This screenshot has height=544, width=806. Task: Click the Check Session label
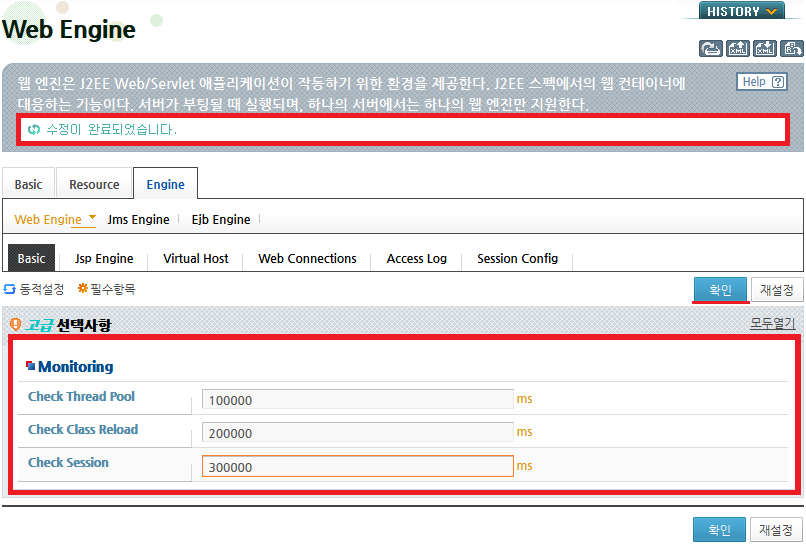(68, 462)
